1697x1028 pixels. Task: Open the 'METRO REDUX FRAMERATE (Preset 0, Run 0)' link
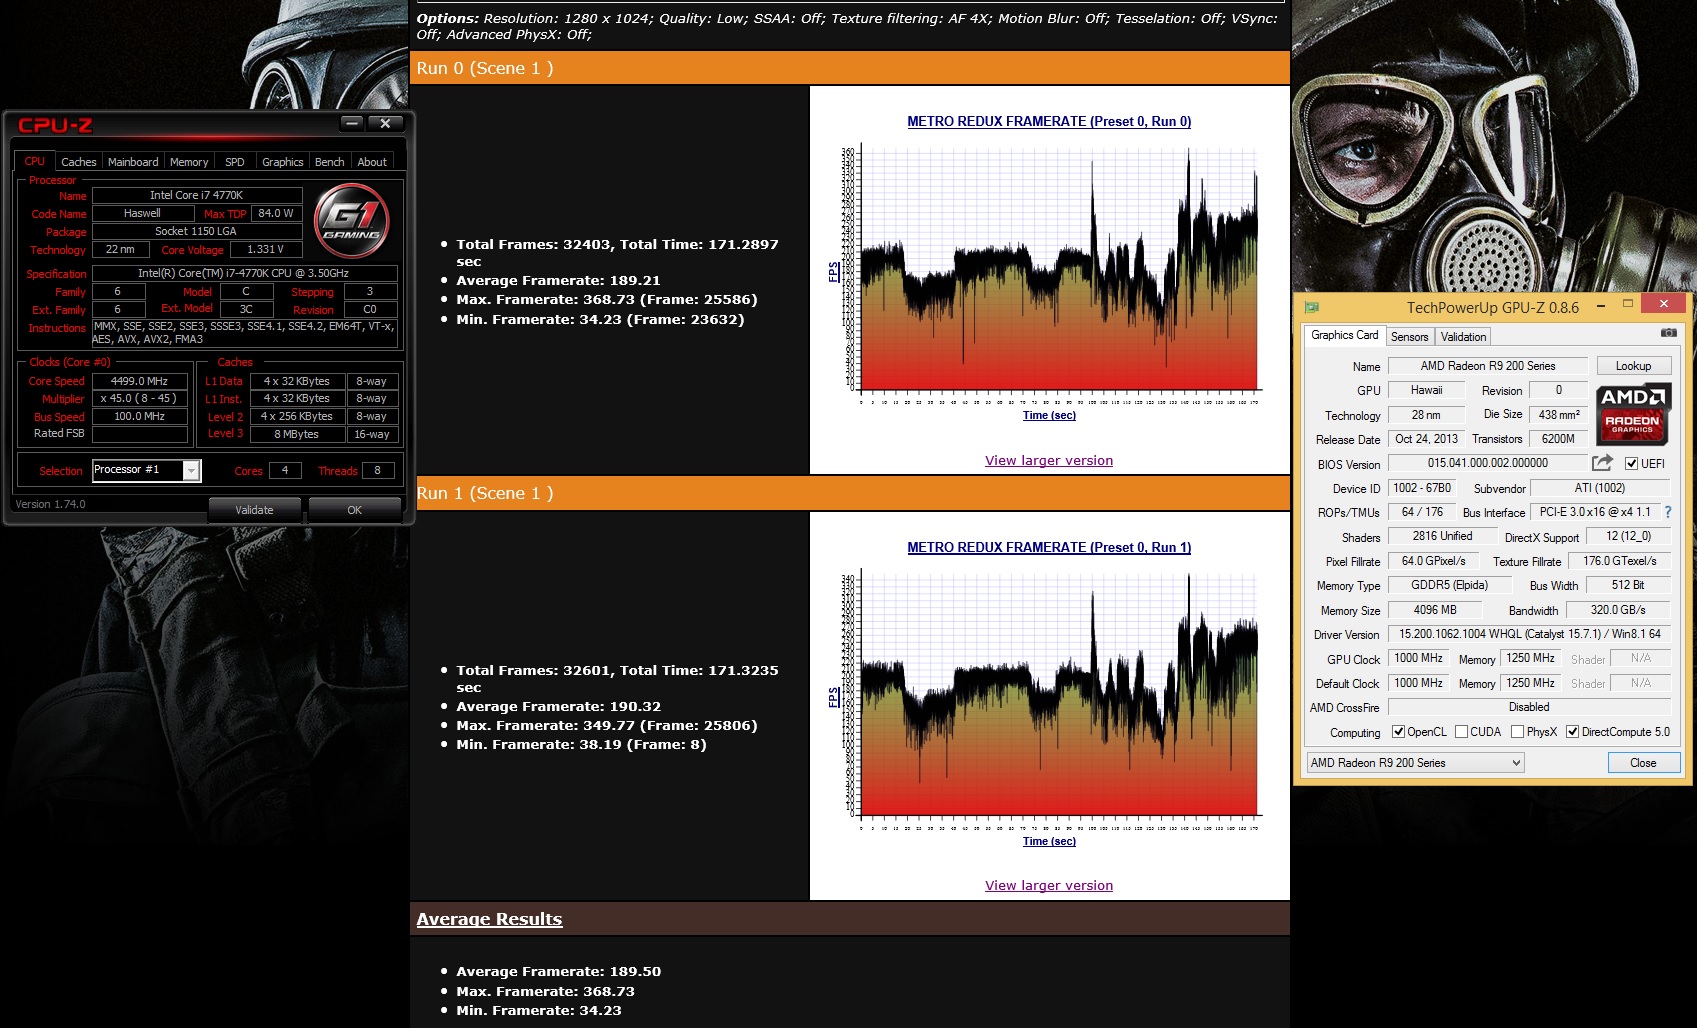[1049, 122]
